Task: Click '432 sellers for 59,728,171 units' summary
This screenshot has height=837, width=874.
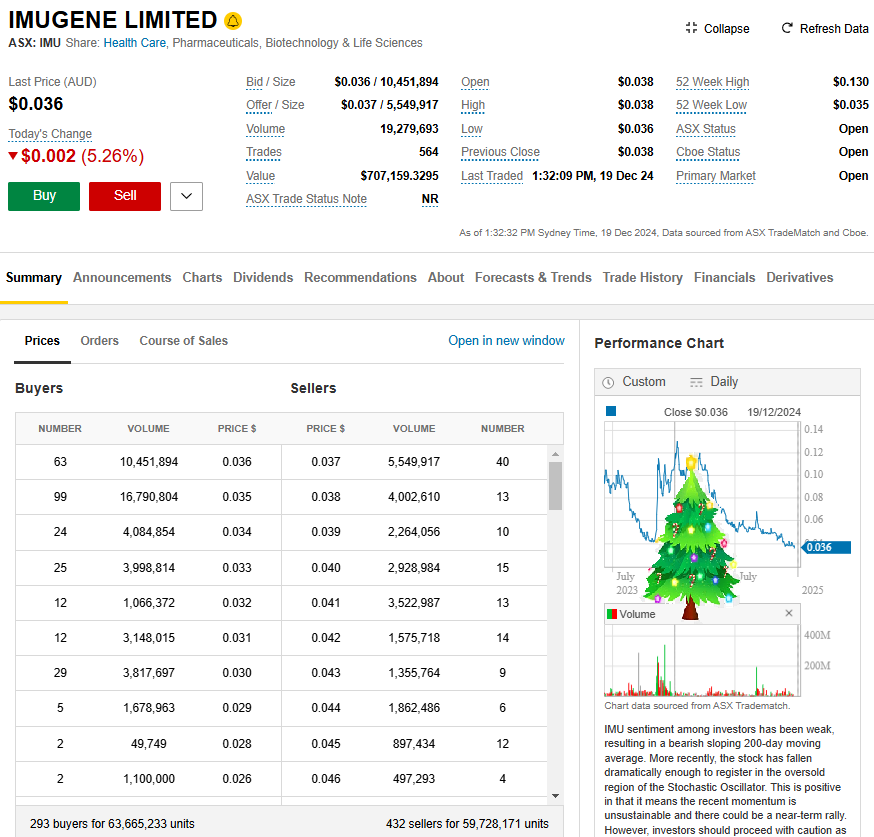Action: tap(467, 824)
